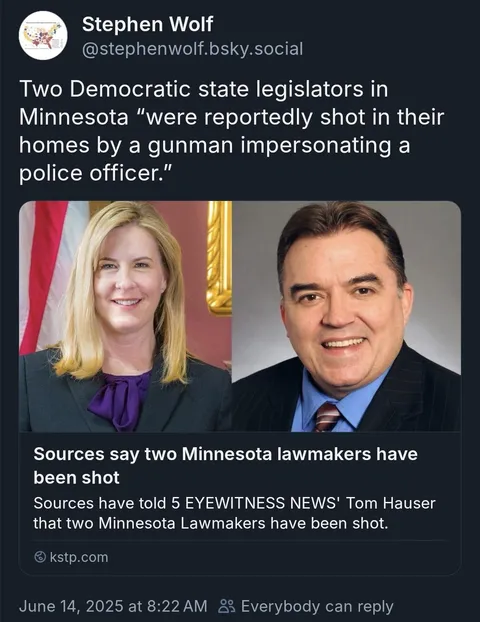Click "that two Minnesota Lawmakers have been shot."

pos(211,523)
